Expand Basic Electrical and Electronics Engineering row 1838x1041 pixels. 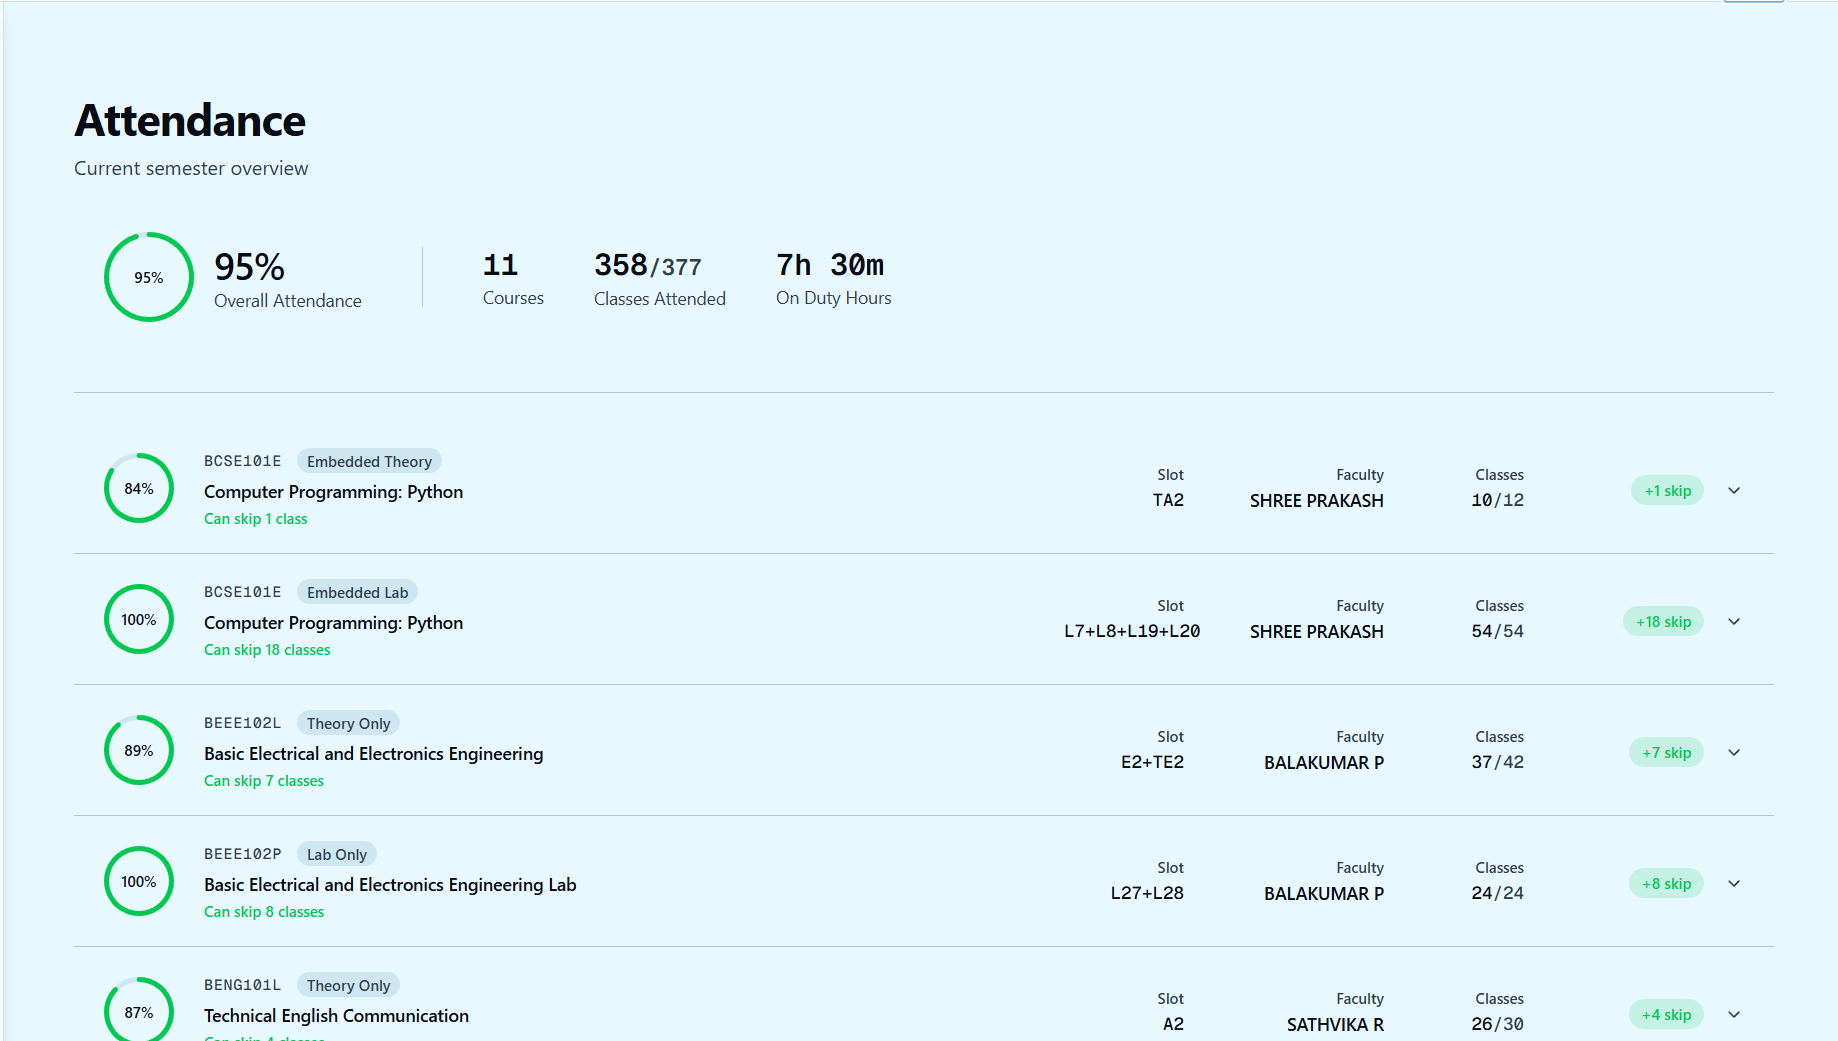point(1734,752)
